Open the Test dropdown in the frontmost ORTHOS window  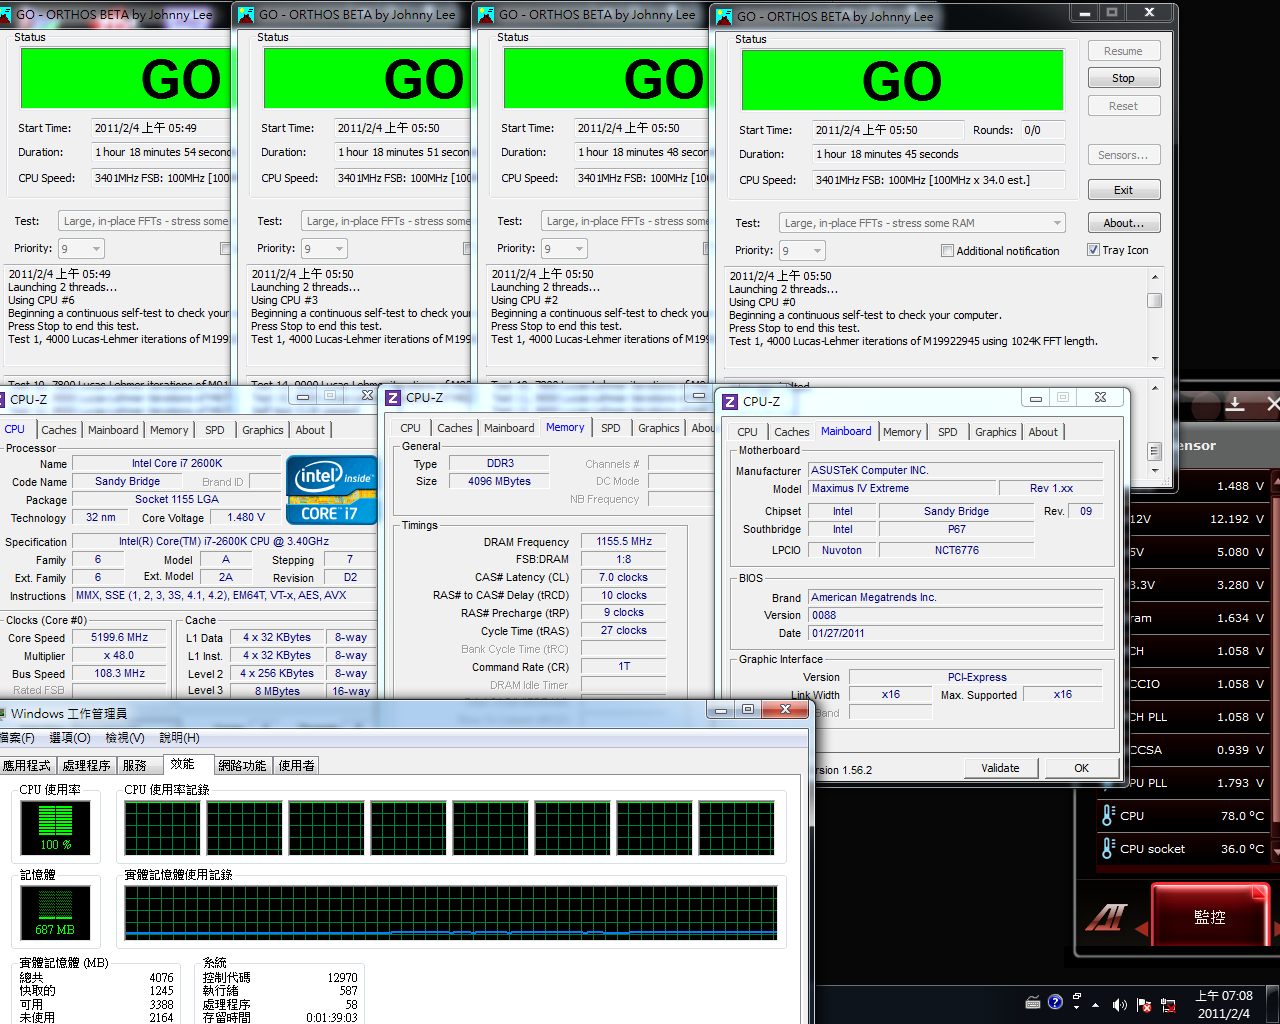[x=922, y=223]
